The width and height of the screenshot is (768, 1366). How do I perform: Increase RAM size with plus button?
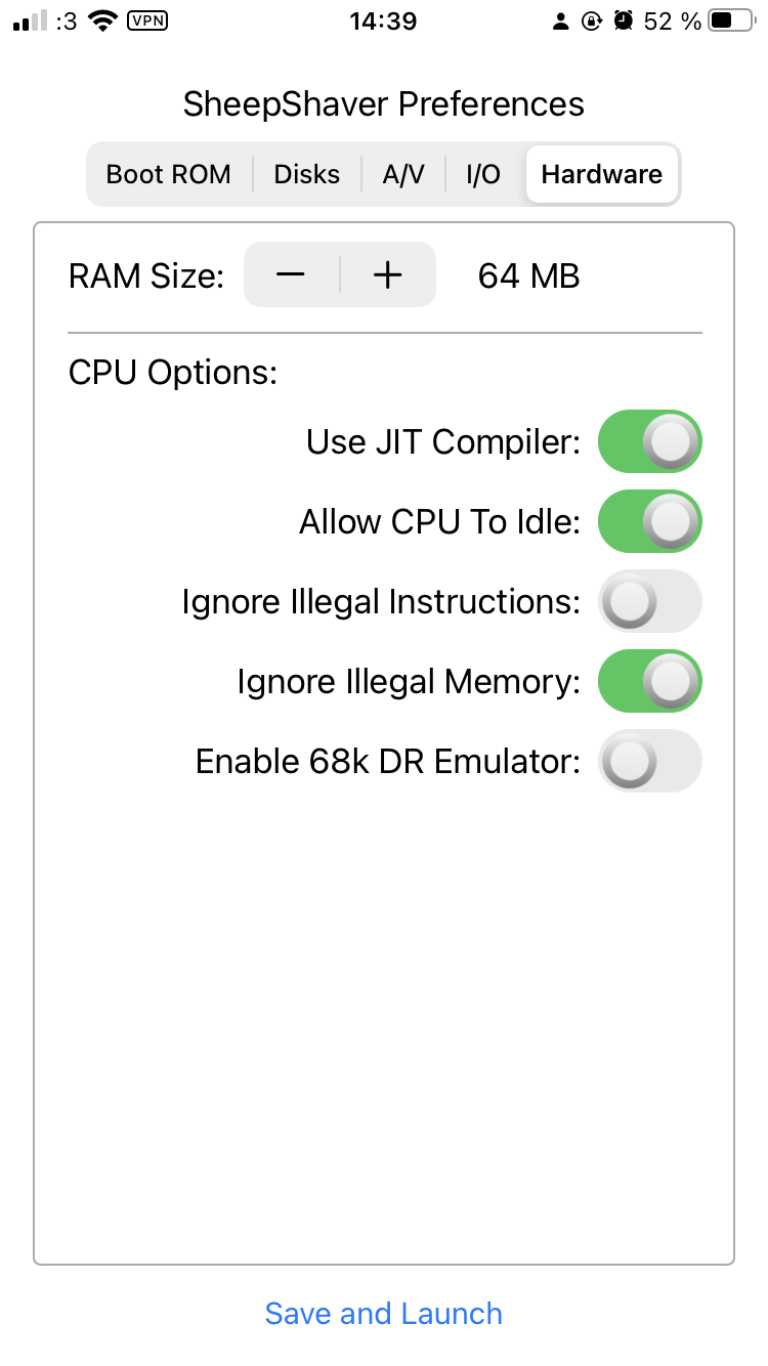click(x=388, y=274)
